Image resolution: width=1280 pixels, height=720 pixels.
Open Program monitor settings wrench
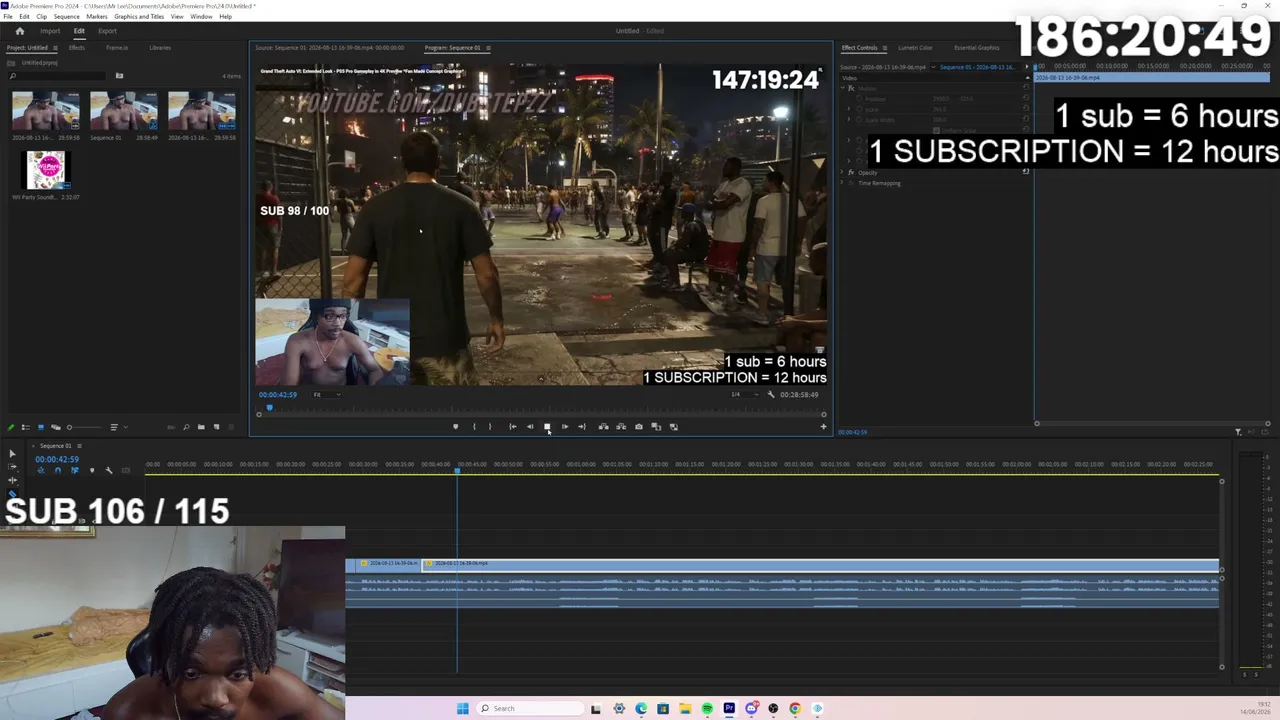(770, 395)
